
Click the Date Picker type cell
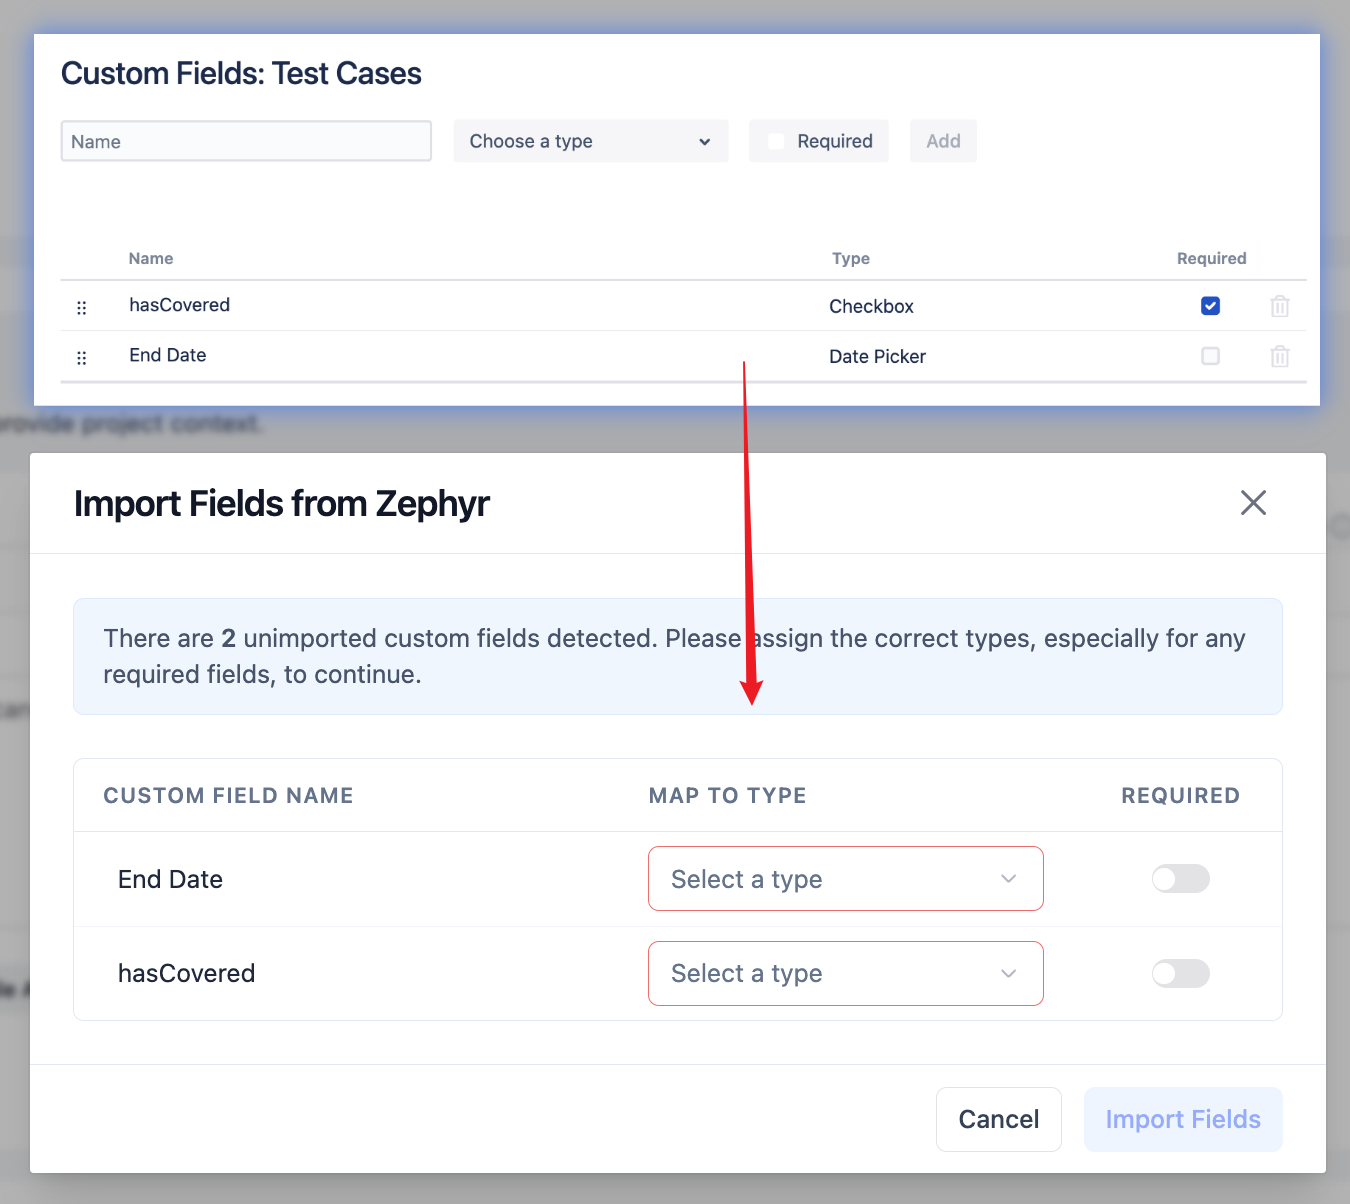pyautogui.click(x=877, y=356)
